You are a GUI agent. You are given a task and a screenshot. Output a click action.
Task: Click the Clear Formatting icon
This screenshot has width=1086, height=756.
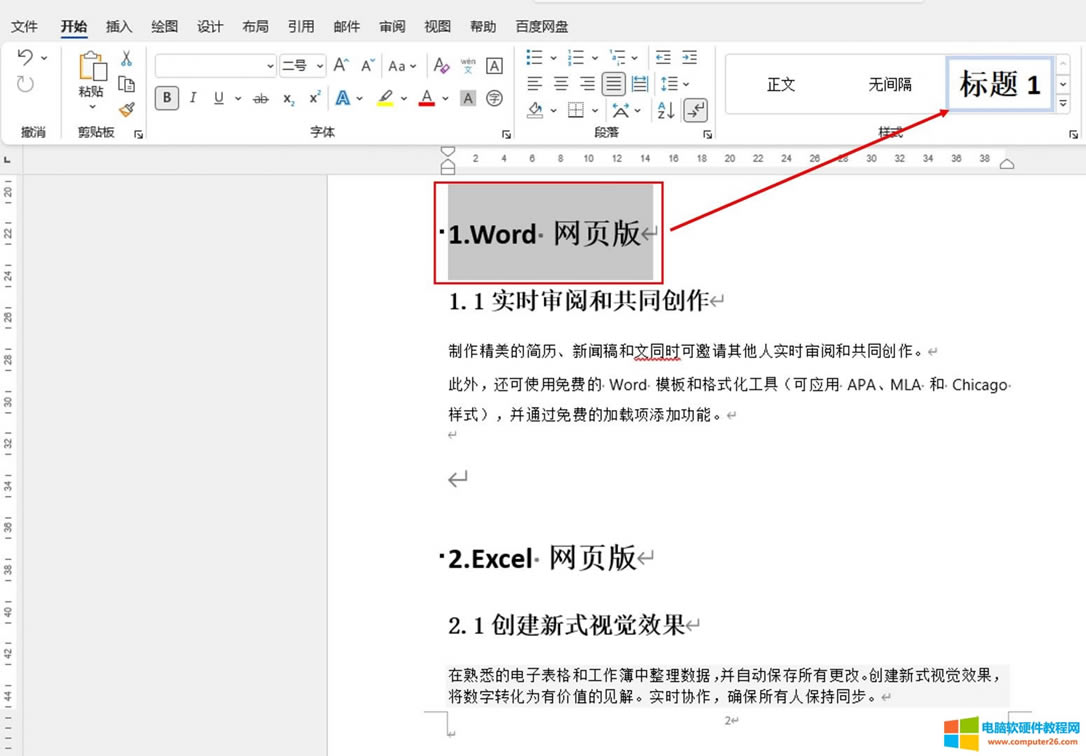441,66
